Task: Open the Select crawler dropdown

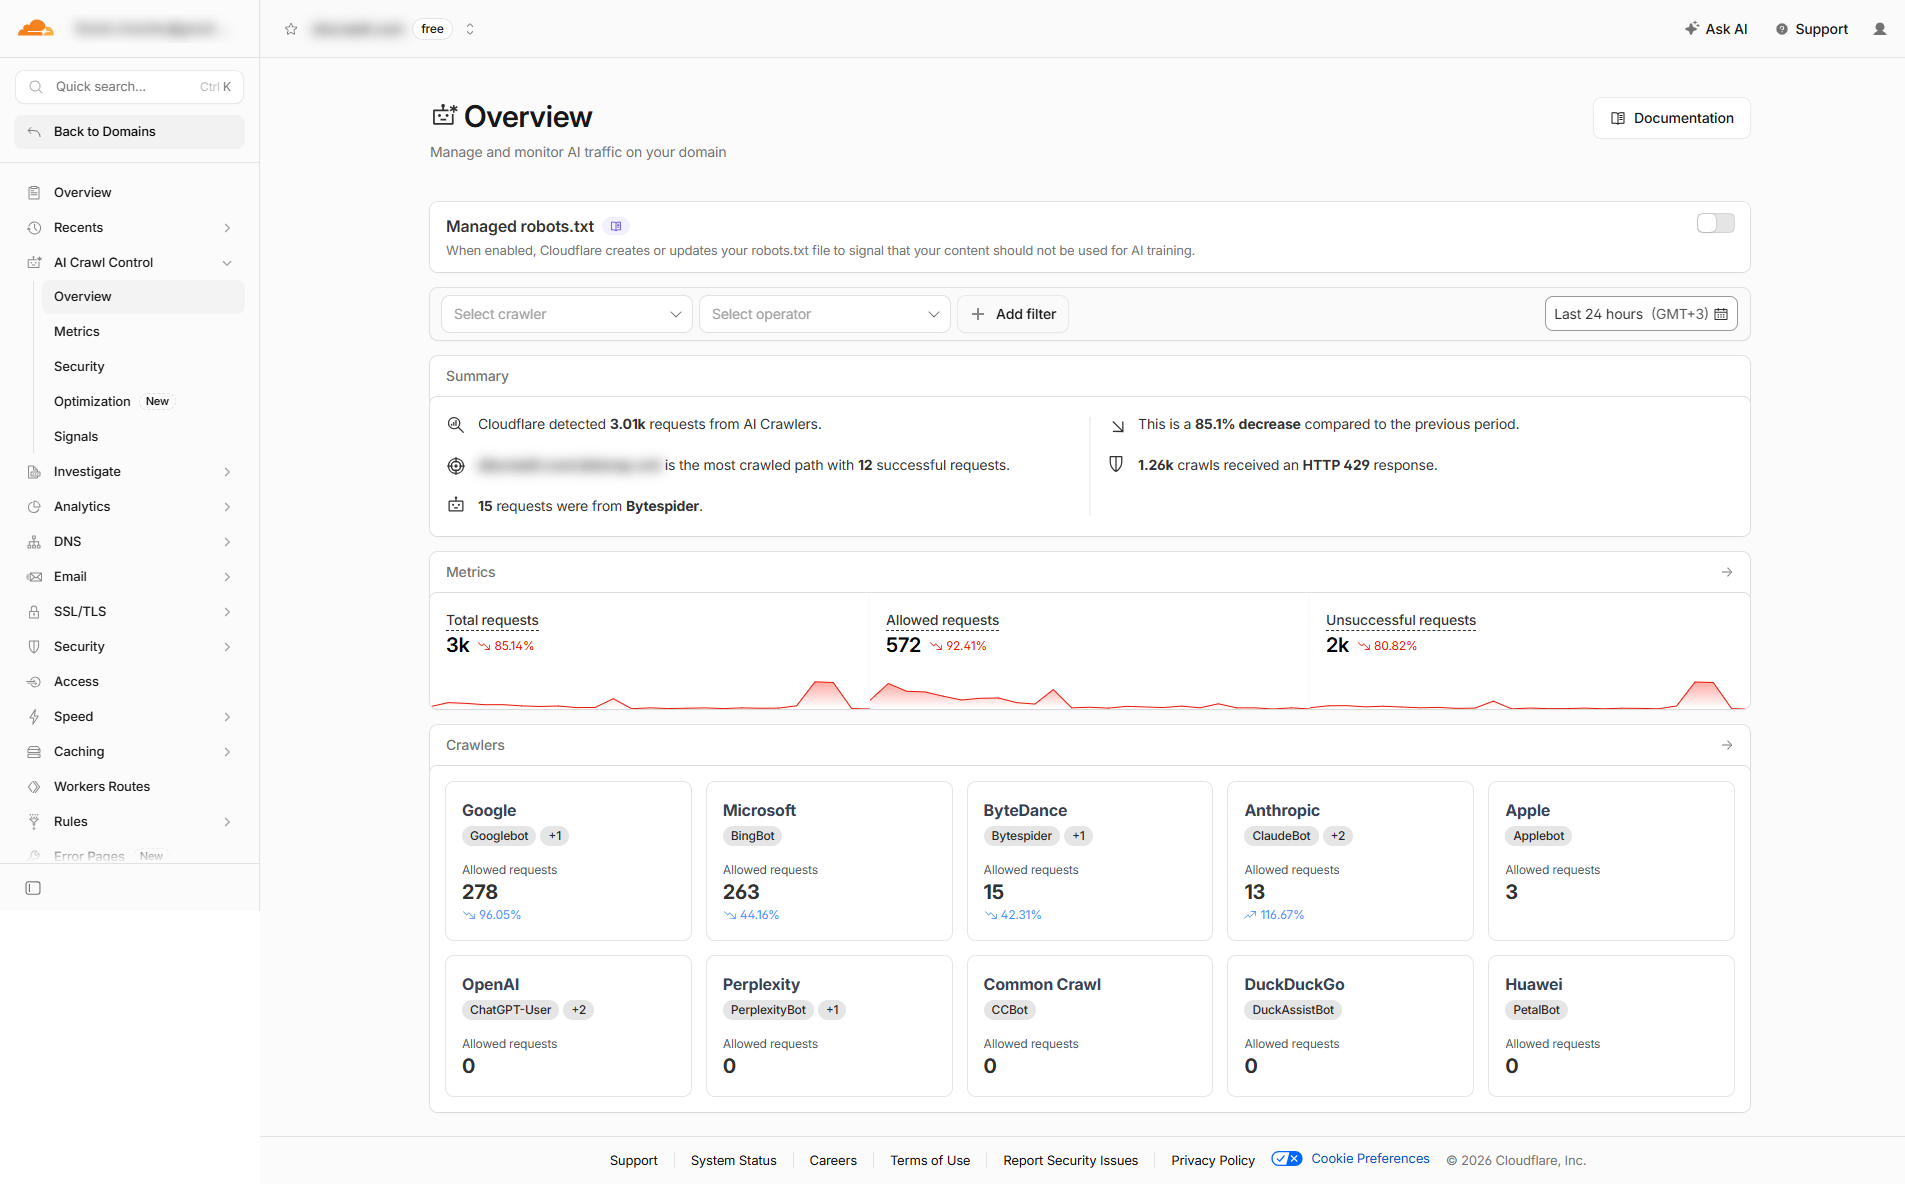Action: point(567,314)
